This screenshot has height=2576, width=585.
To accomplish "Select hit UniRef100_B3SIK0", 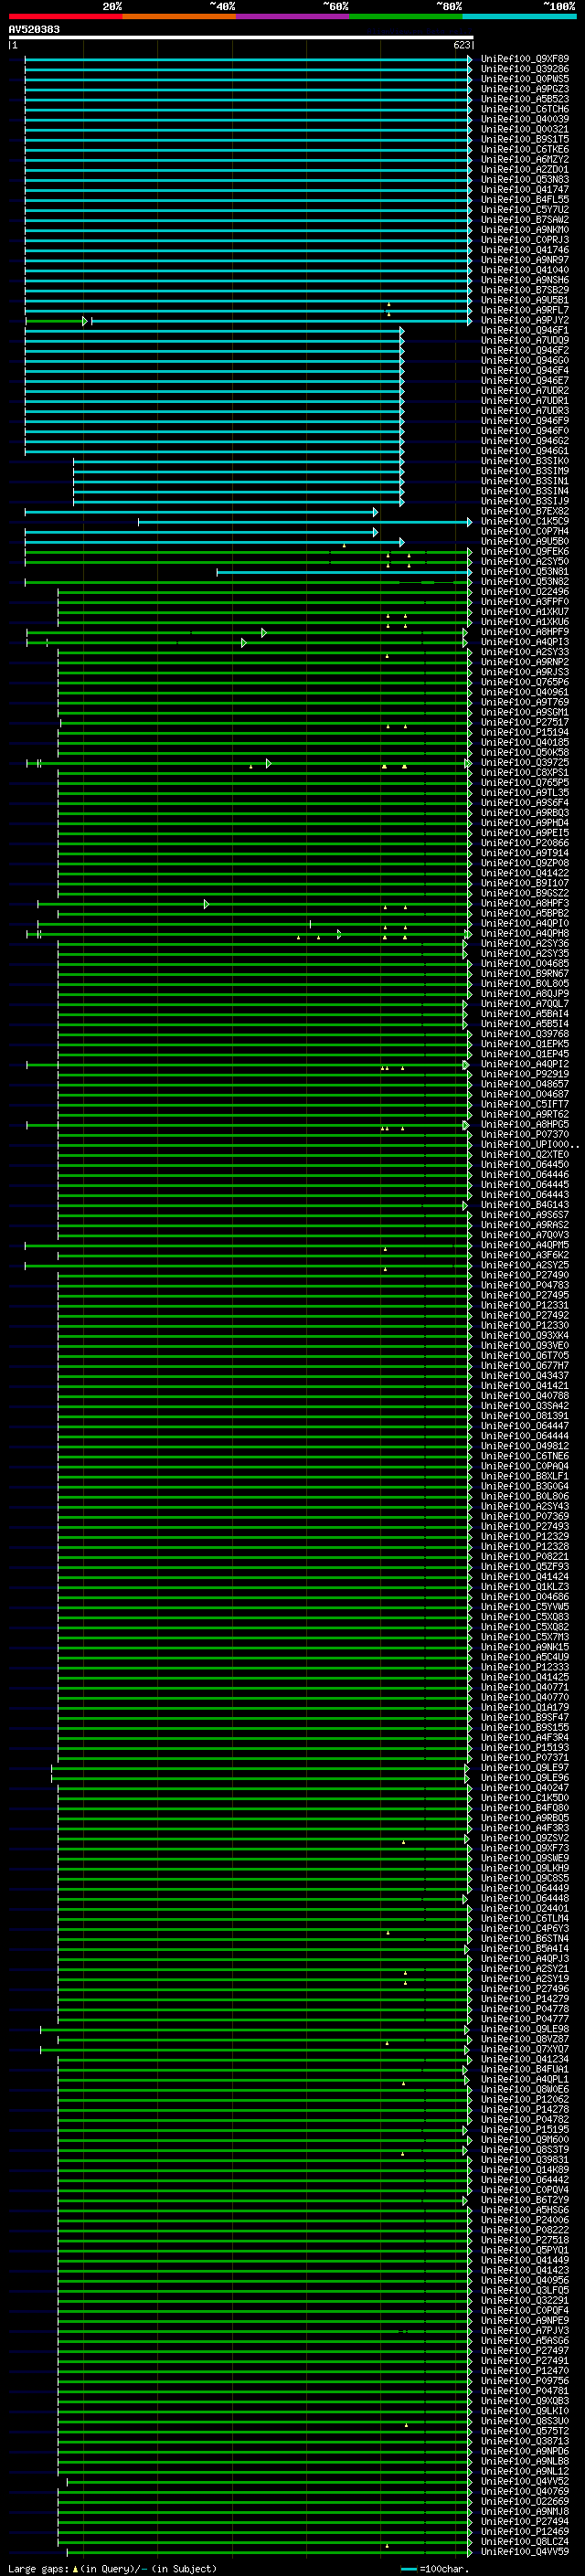I will (x=525, y=461).
